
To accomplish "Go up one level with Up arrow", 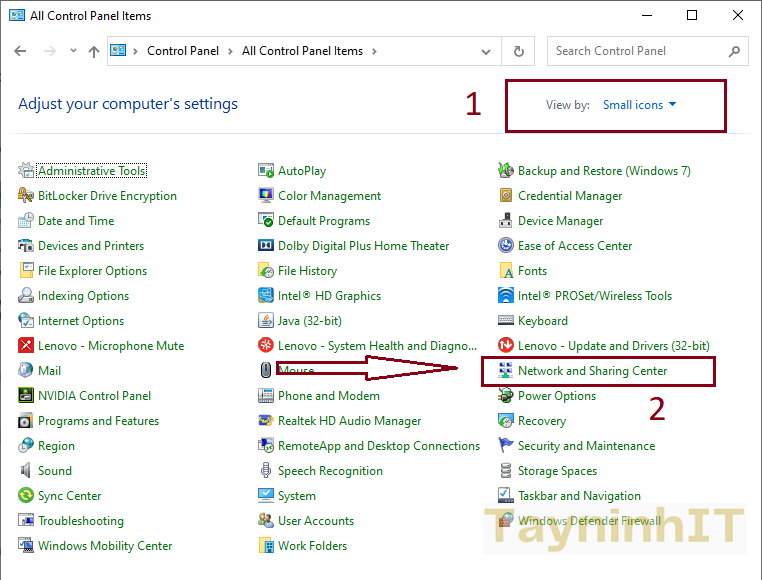I will 93,51.
